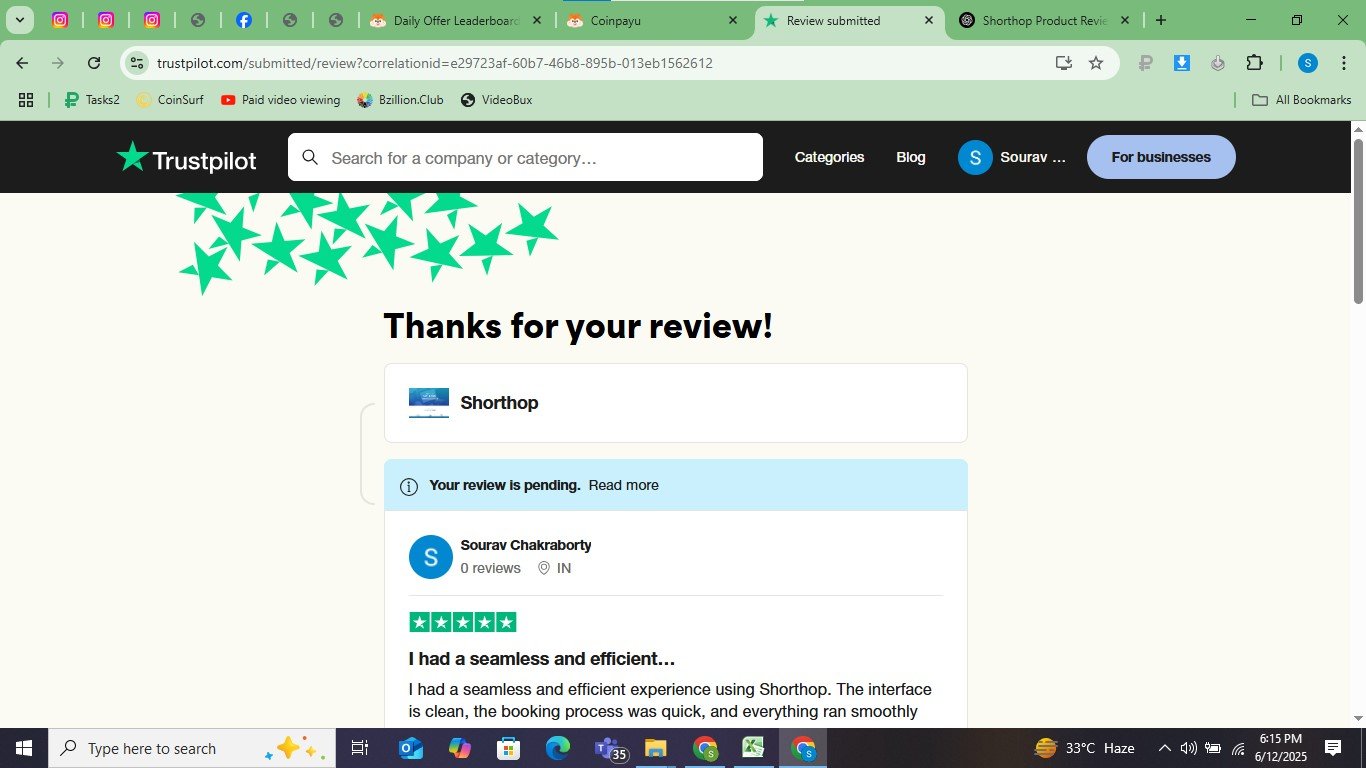1366x768 pixels.
Task: View site information icon in address bar
Action: [x=137, y=63]
